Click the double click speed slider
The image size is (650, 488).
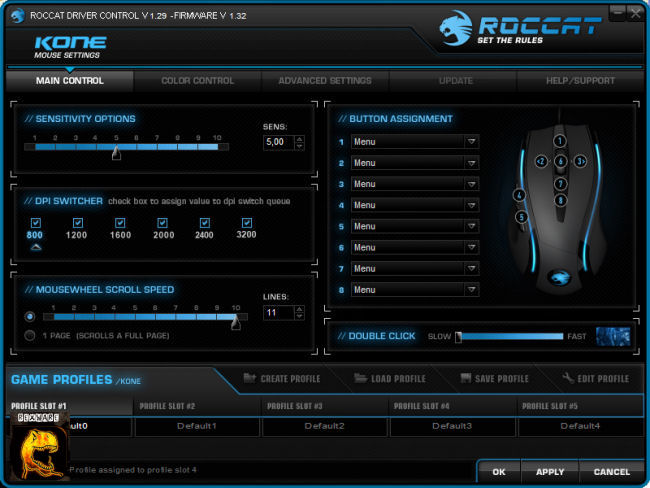(510, 336)
